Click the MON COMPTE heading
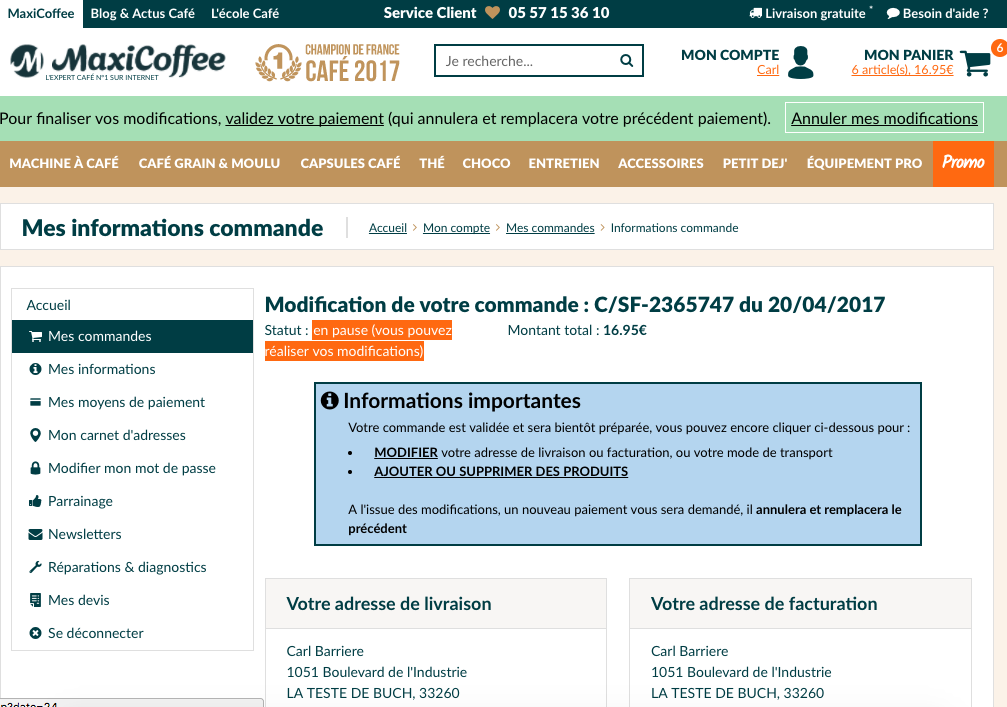The width and height of the screenshot is (1007, 707). [730, 55]
